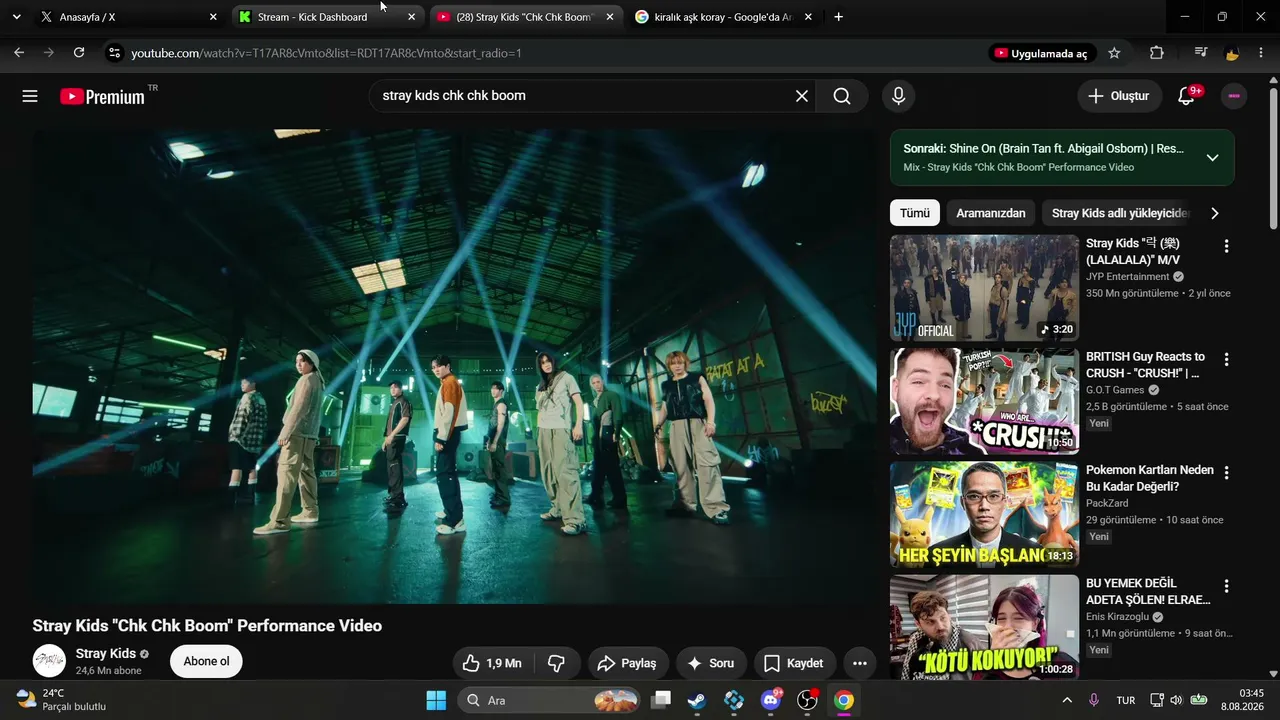Click the Oluştur create button
The width and height of the screenshot is (1280, 720).
pos(1120,96)
